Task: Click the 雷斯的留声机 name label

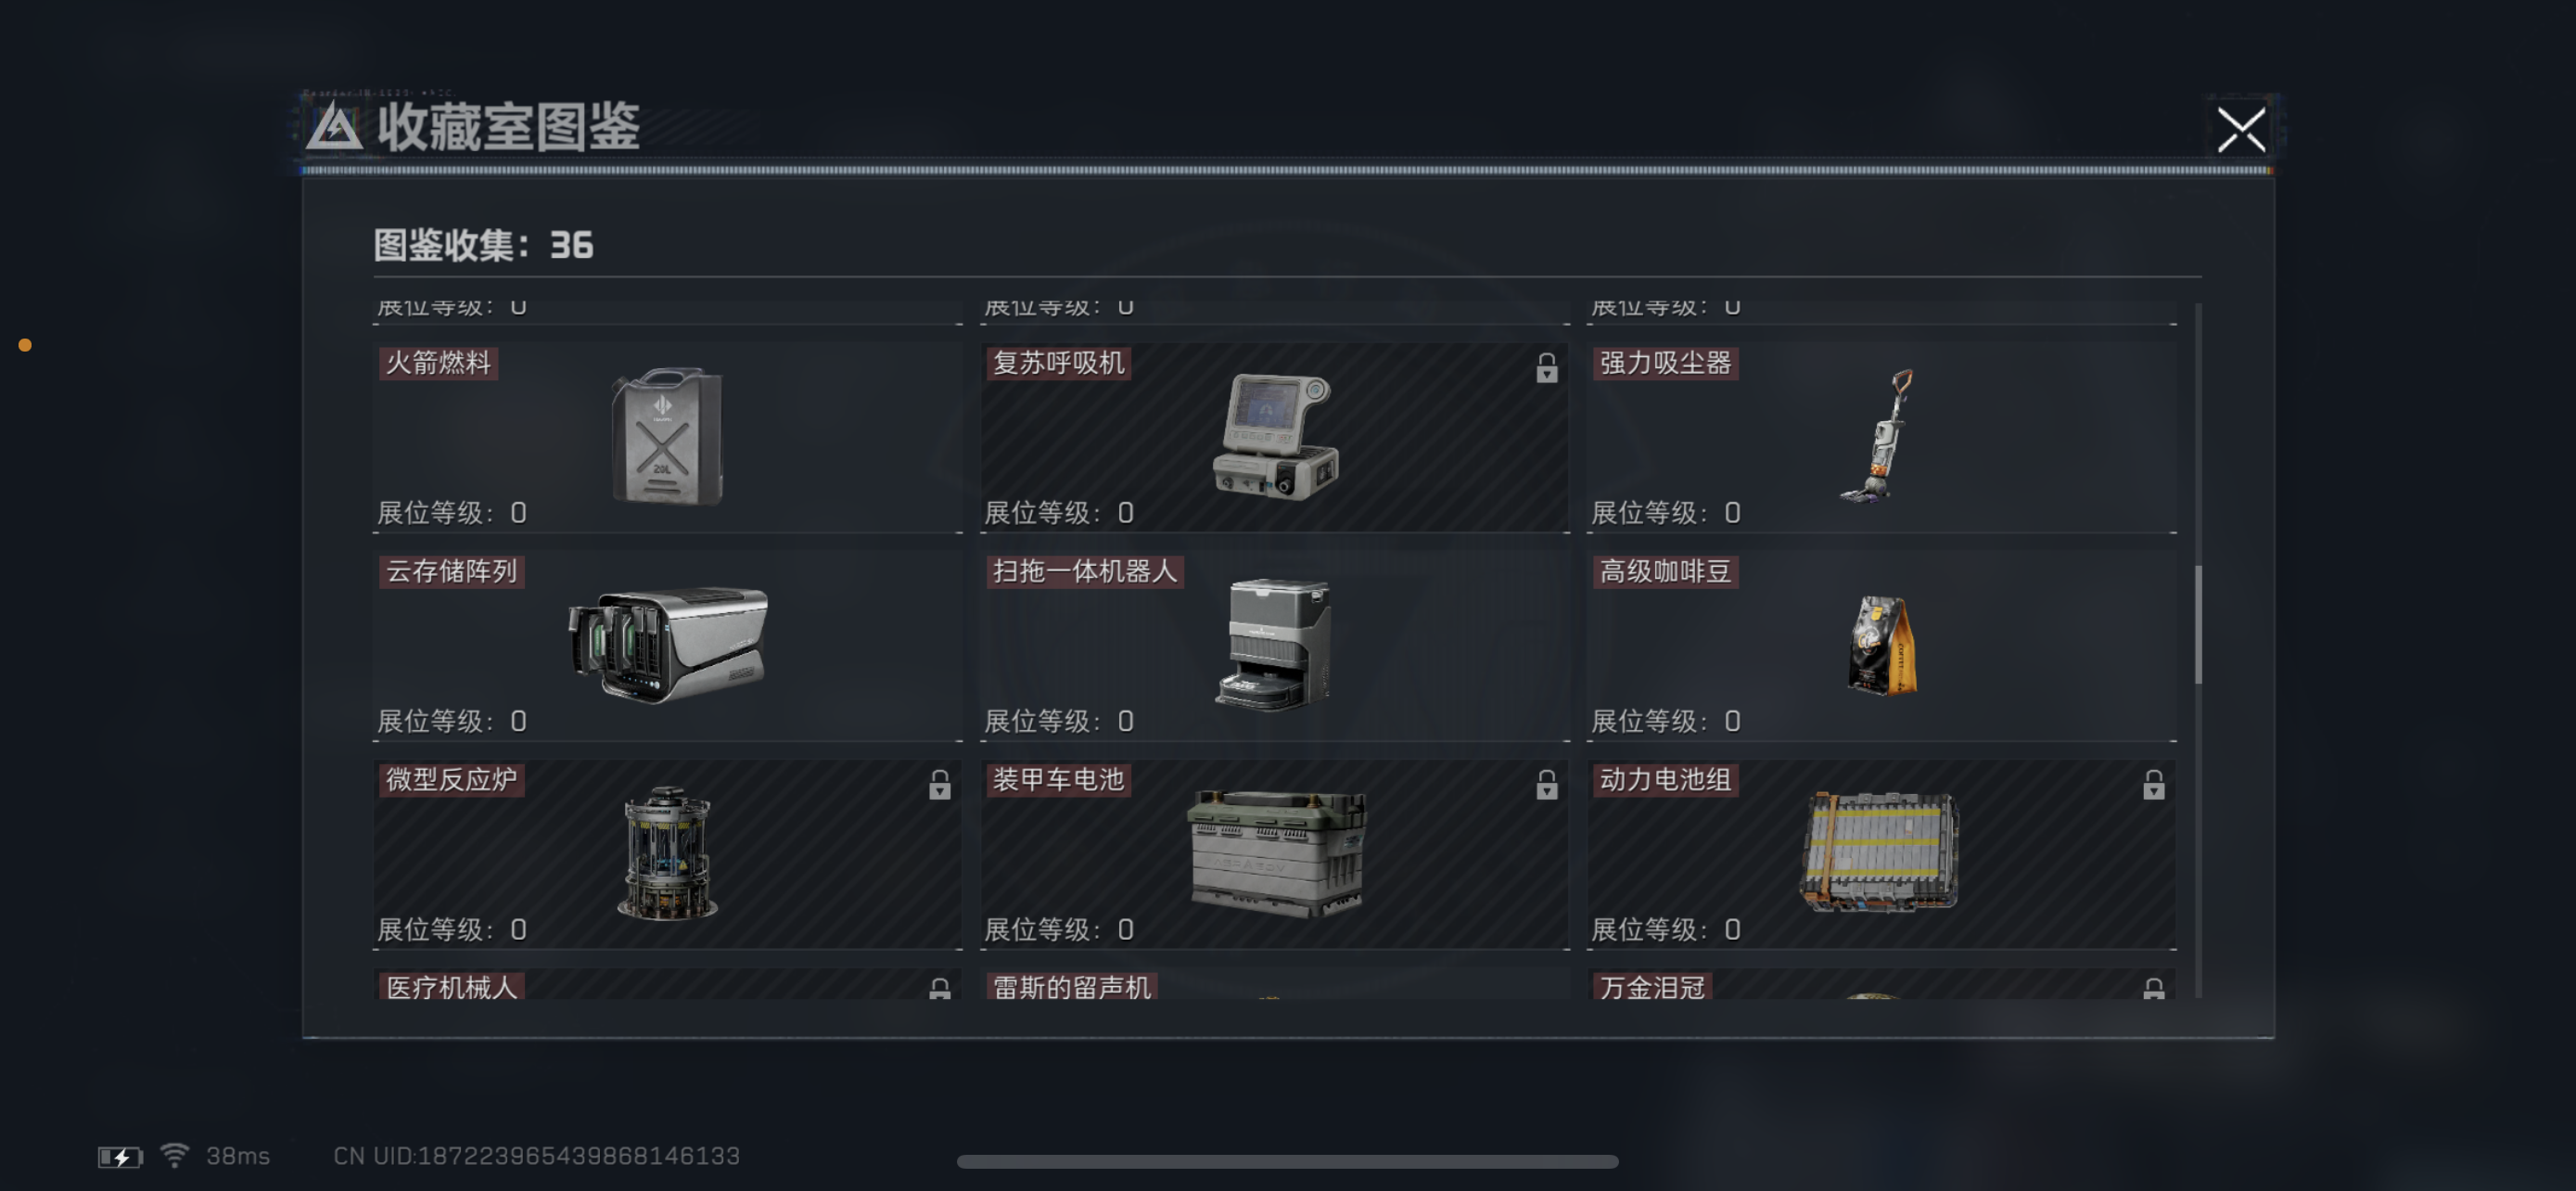Action: click(1071, 987)
